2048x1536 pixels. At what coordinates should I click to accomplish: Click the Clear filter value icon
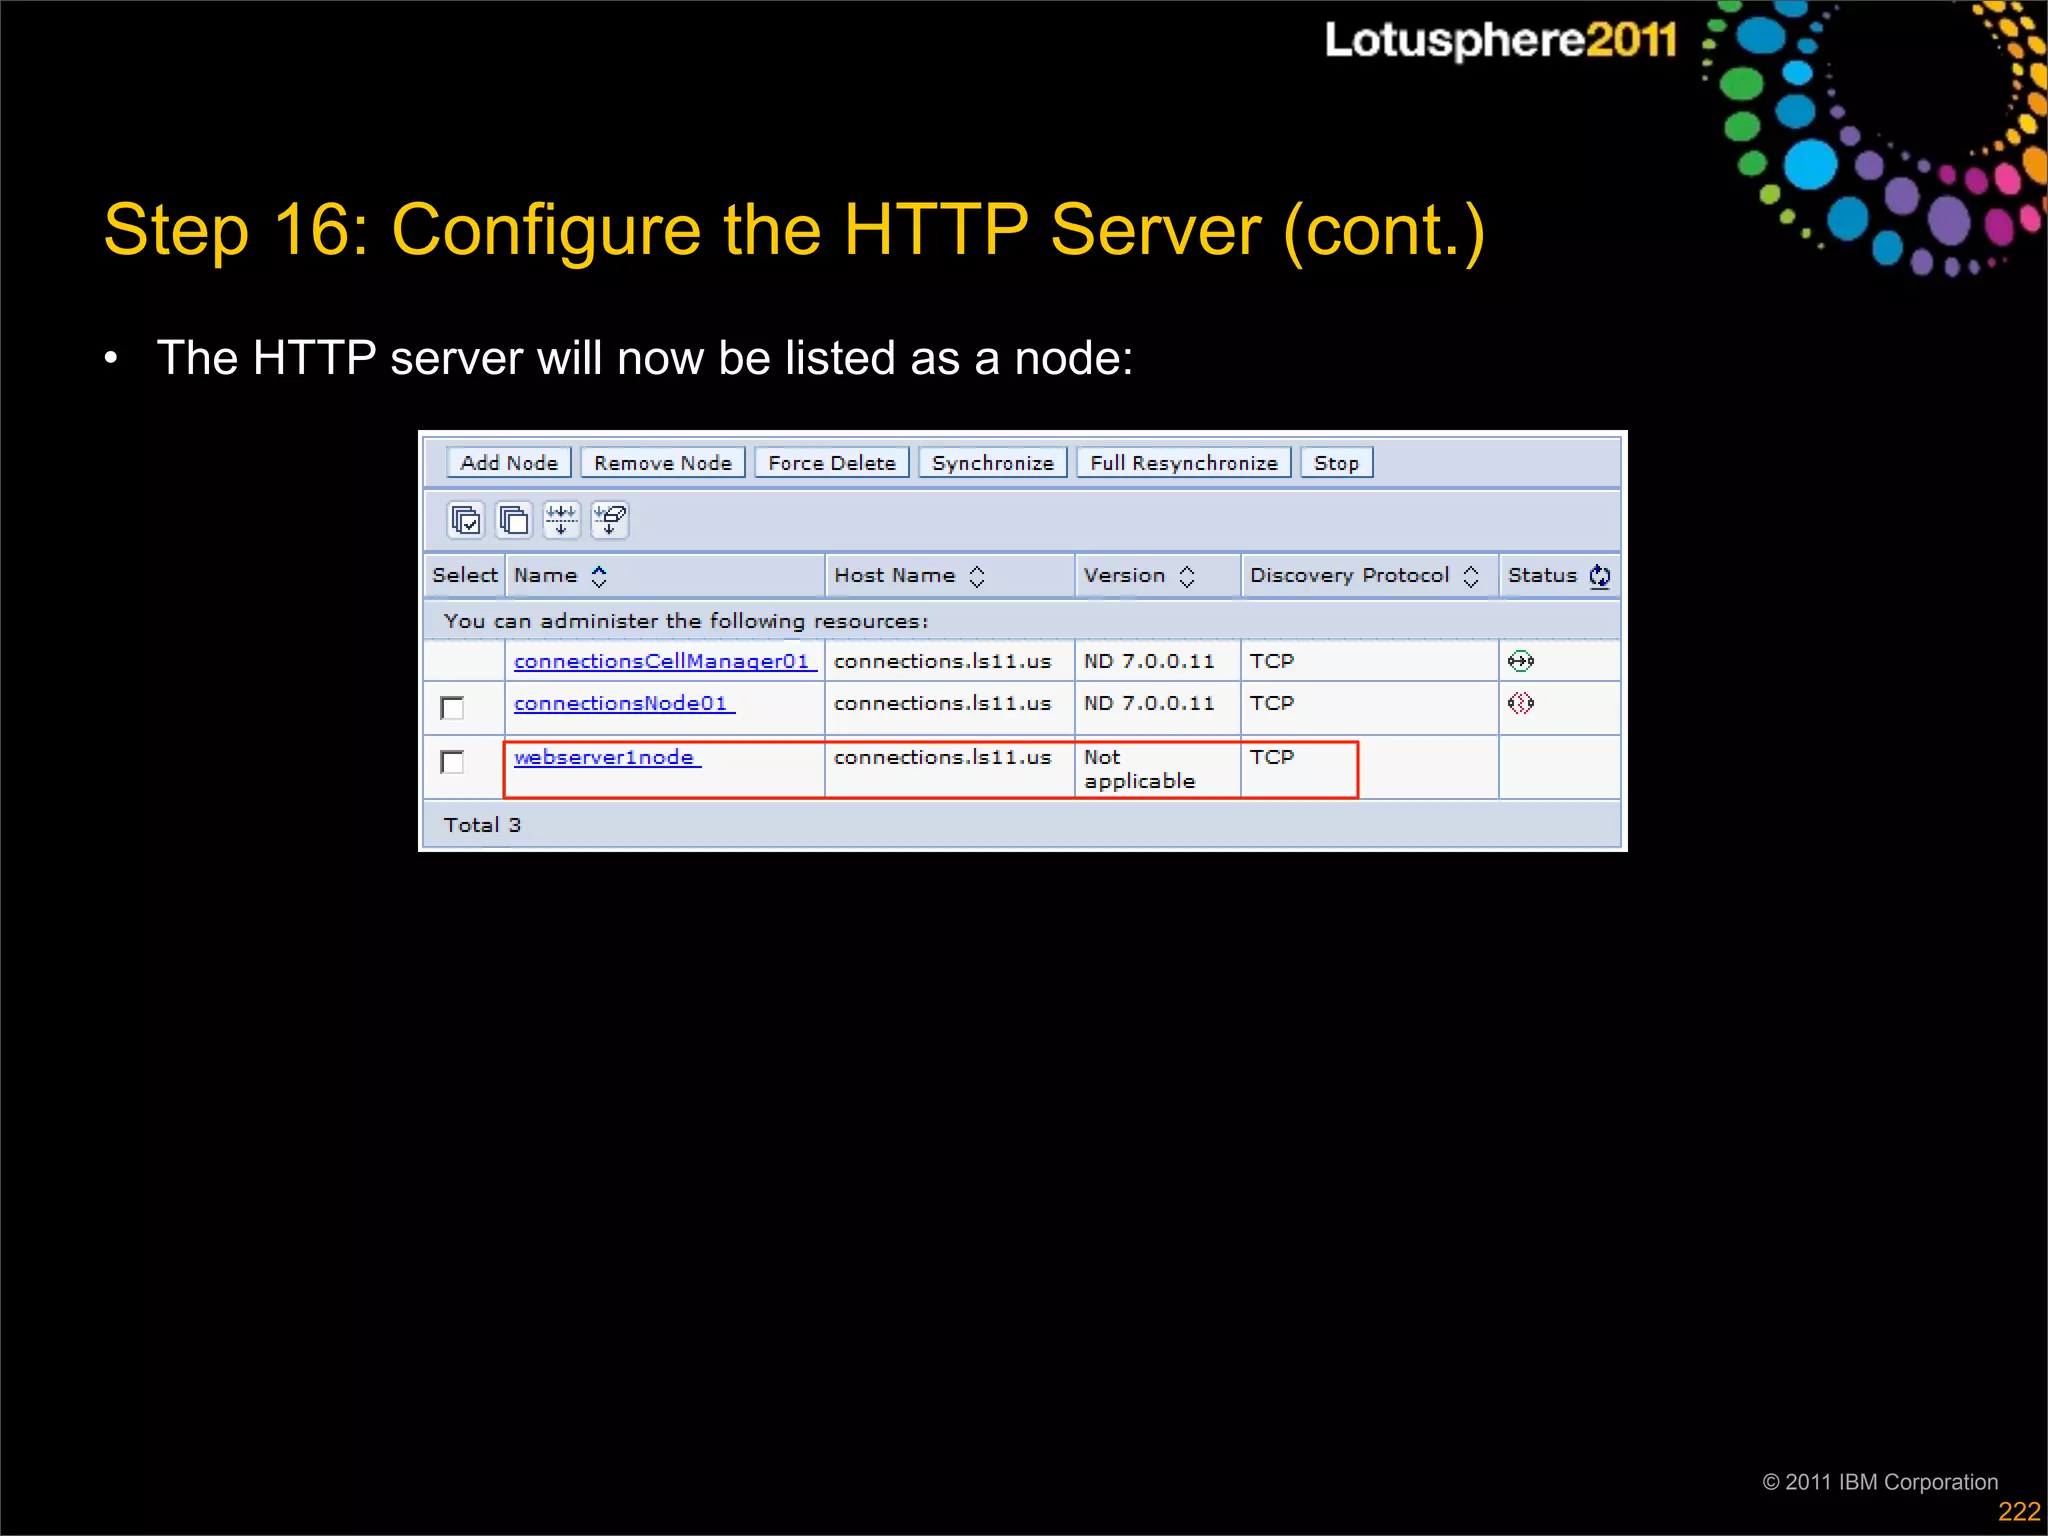(x=609, y=520)
